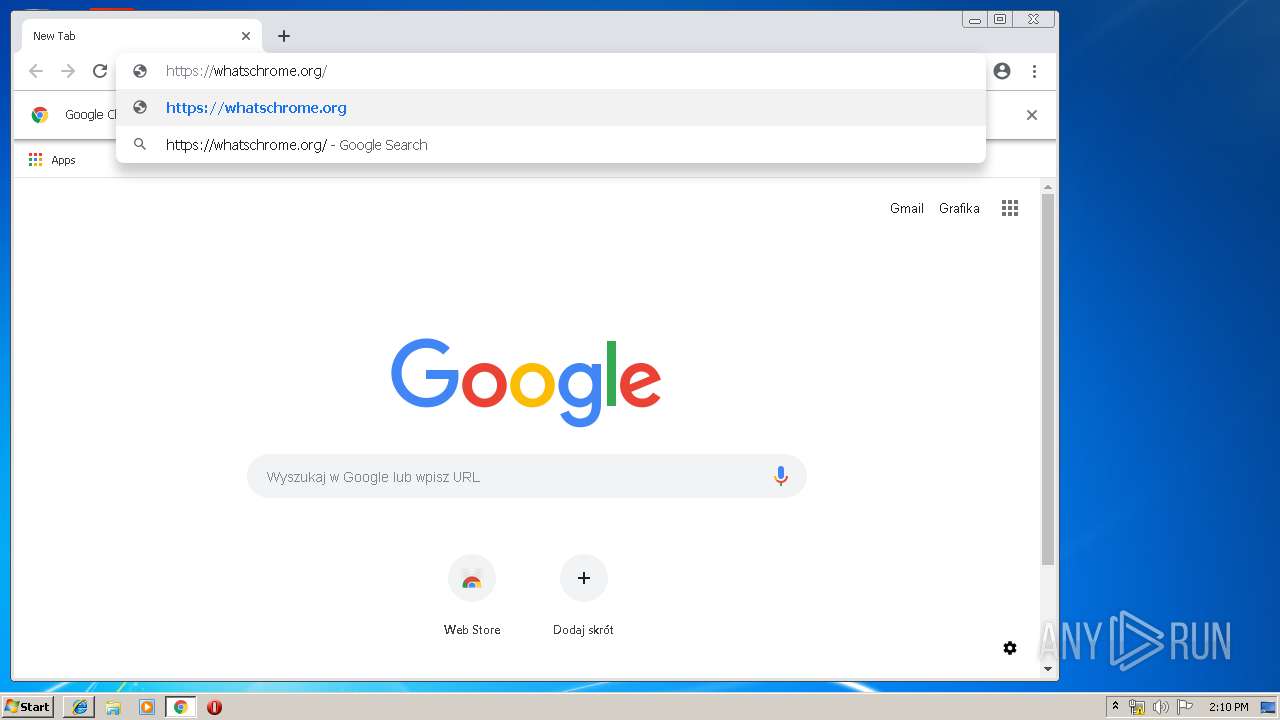This screenshot has height=720, width=1280.
Task: Select the Chrome taskbar button
Action: pyautogui.click(x=181, y=707)
